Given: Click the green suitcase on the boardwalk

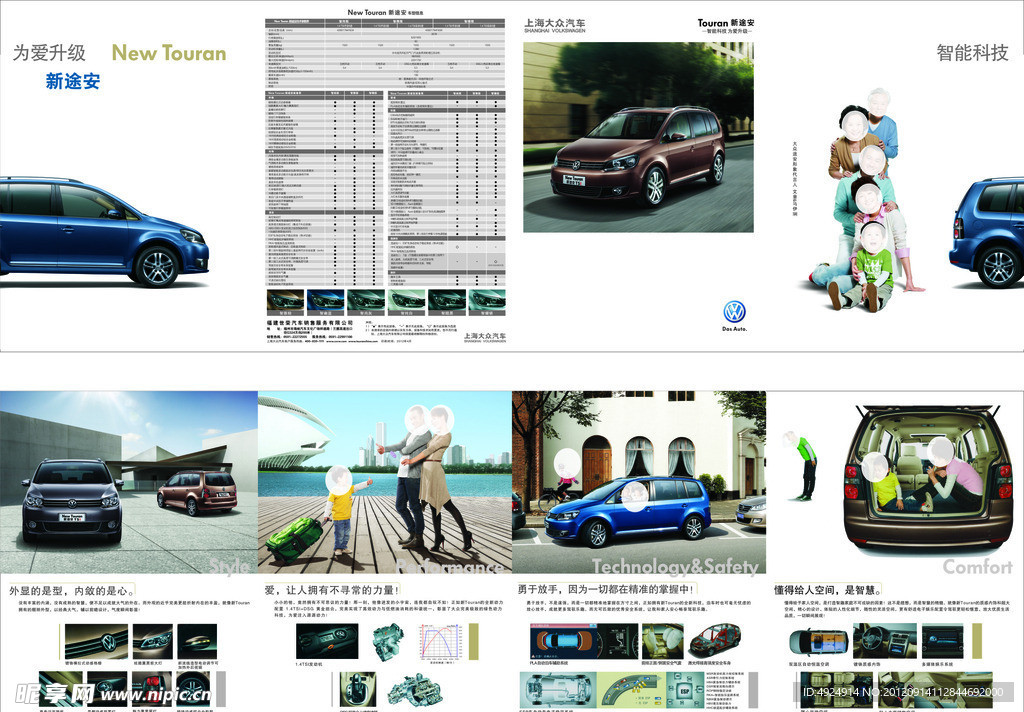Looking at the screenshot, I should click(x=293, y=539).
